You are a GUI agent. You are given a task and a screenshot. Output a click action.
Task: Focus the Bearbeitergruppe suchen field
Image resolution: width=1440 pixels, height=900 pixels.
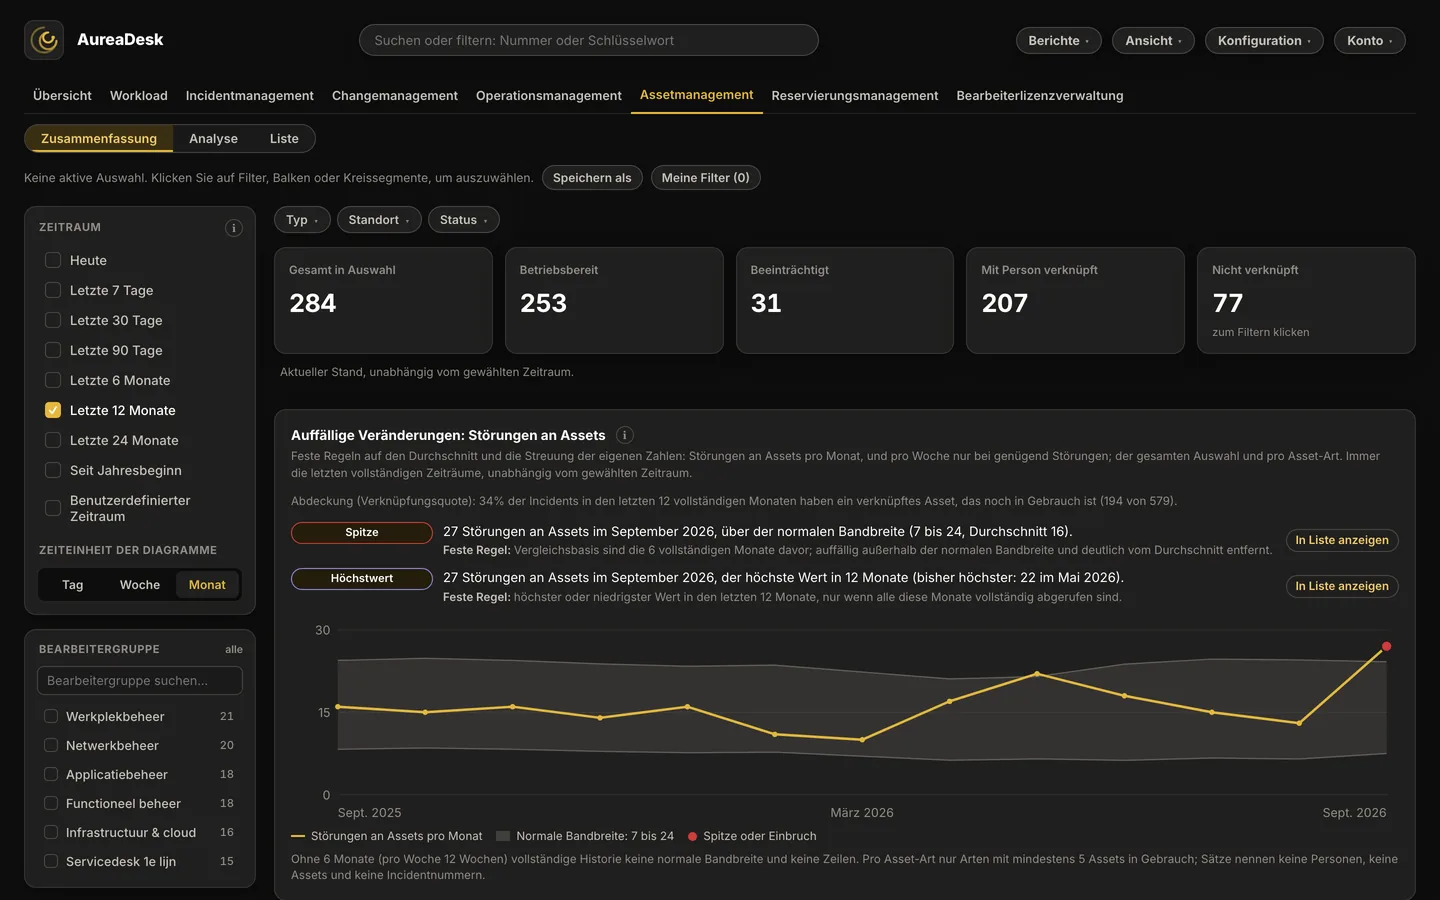pyautogui.click(x=140, y=681)
